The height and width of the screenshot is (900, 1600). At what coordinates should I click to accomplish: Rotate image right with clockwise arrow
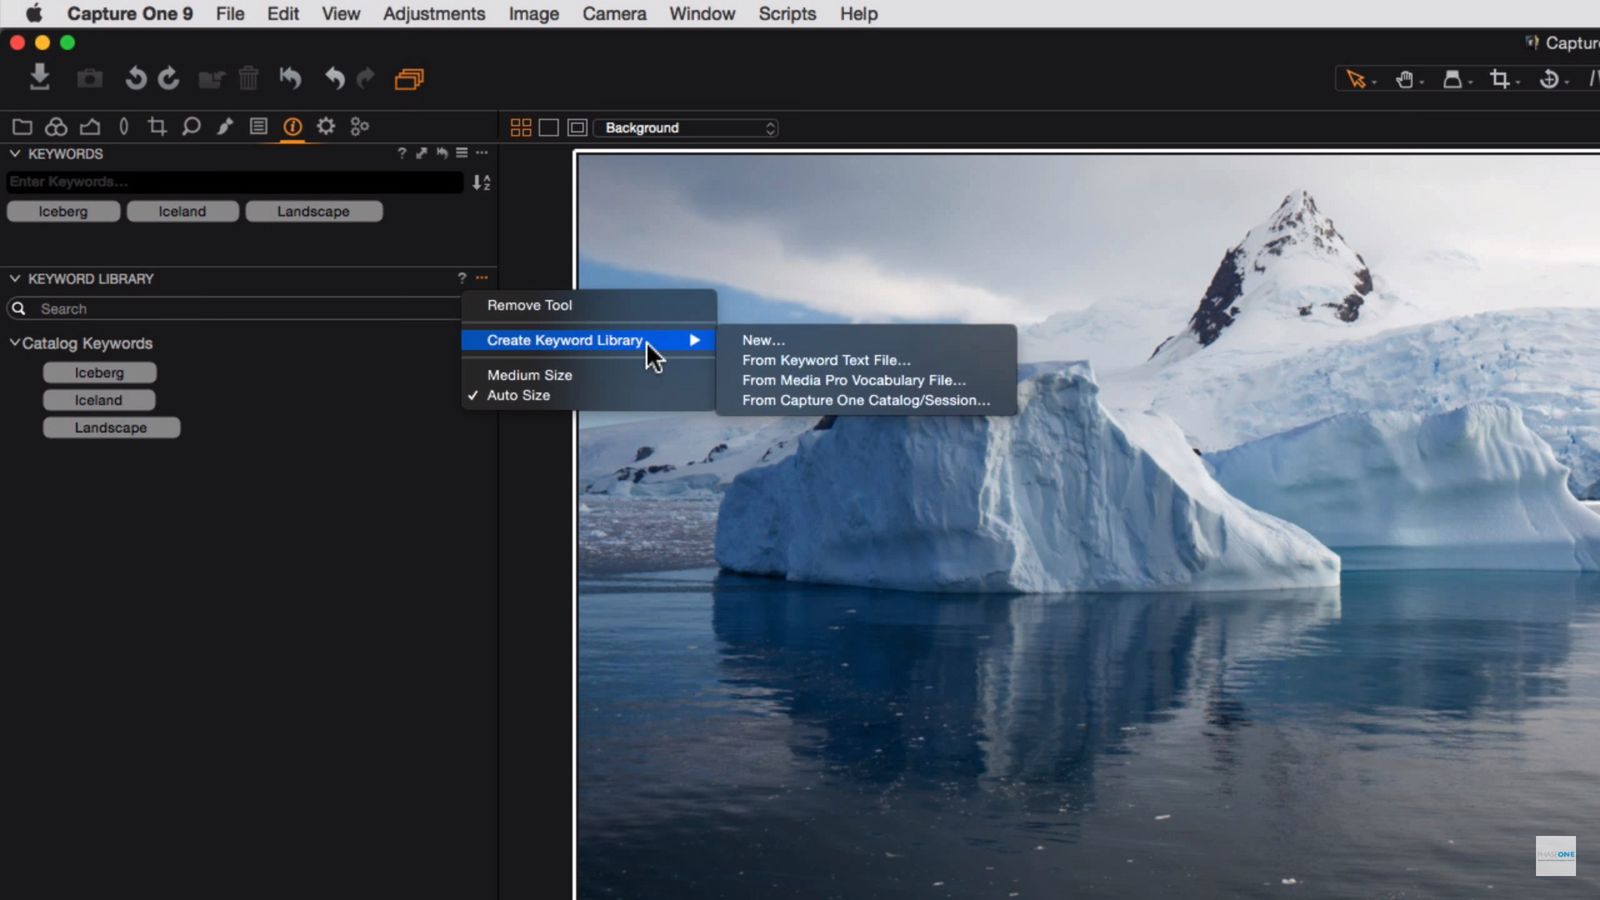pos(169,78)
